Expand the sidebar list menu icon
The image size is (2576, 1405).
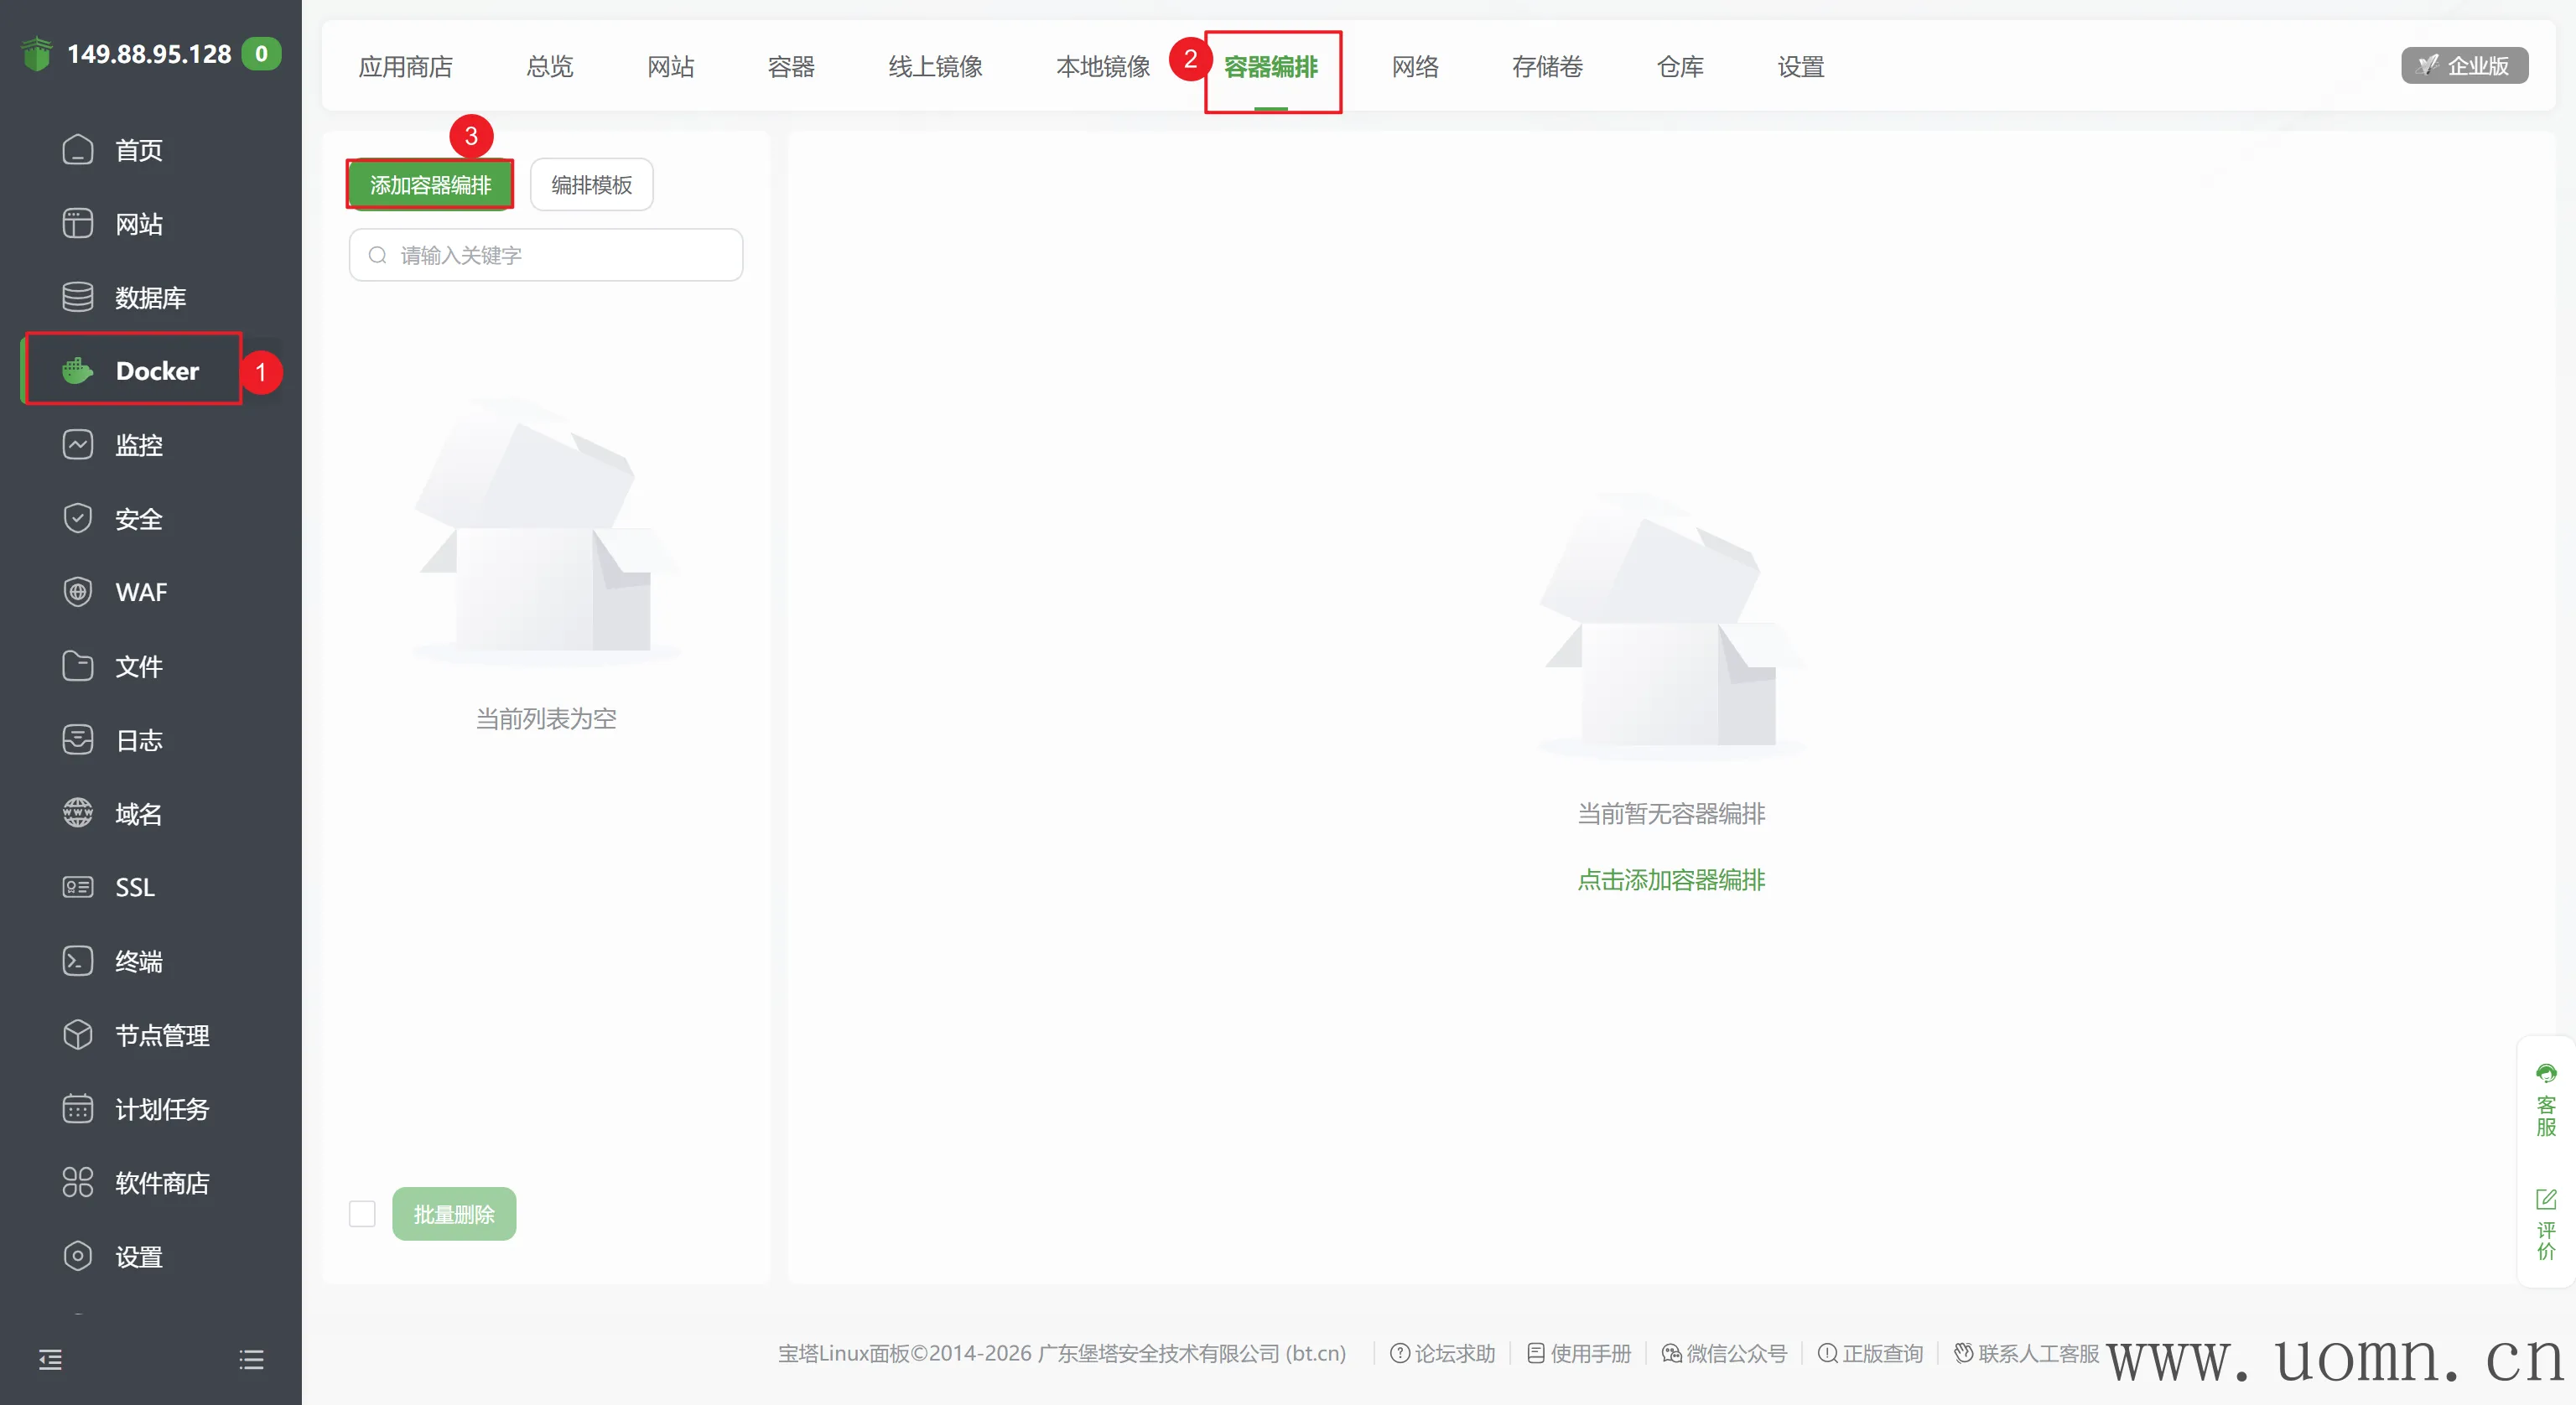pyautogui.click(x=251, y=1360)
